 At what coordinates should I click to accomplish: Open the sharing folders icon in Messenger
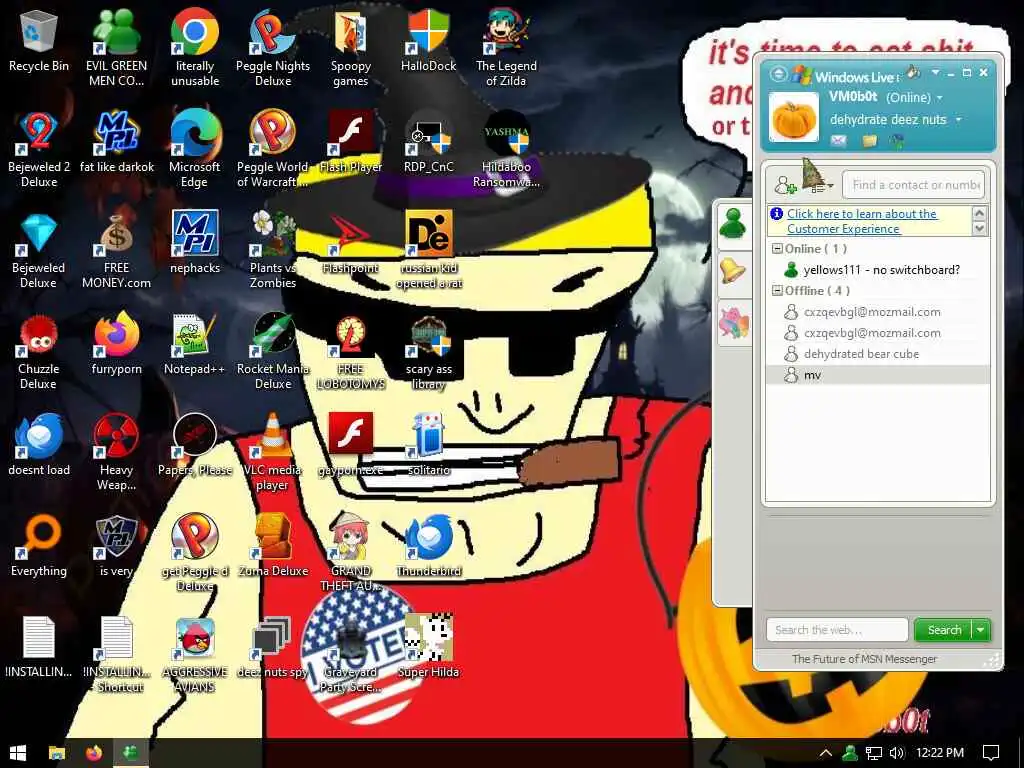(869, 140)
